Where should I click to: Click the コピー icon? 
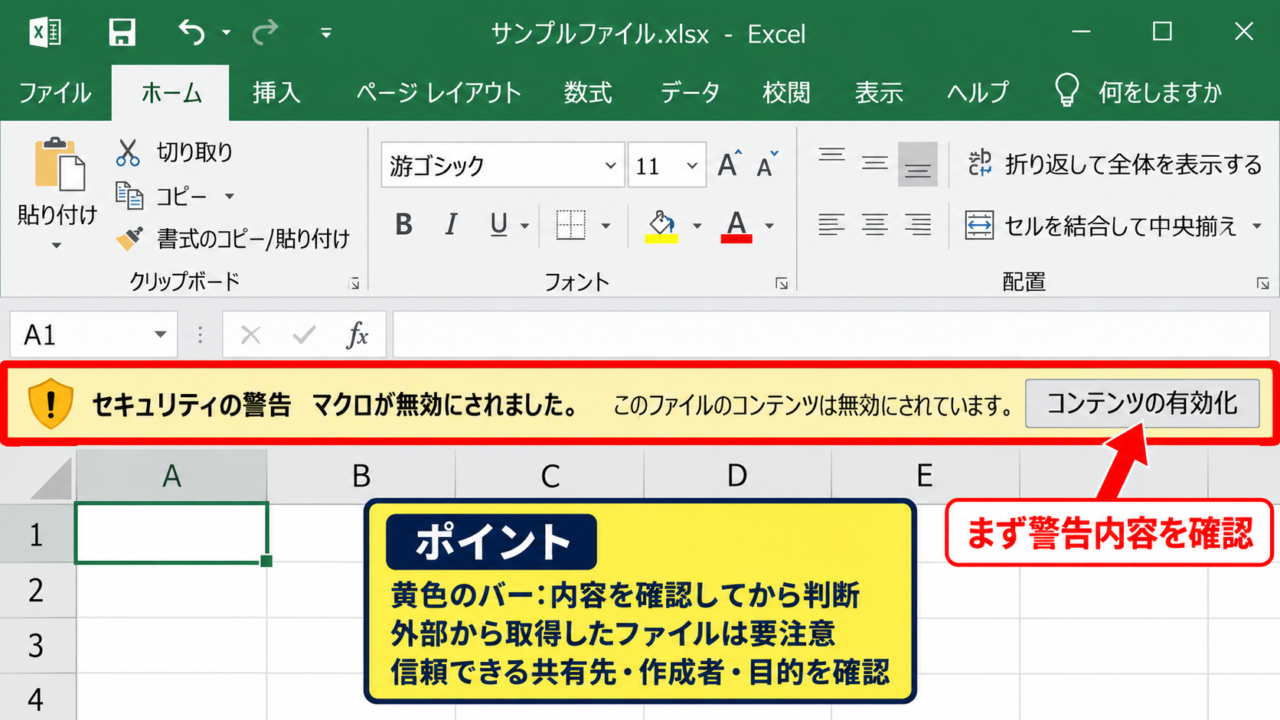pyautogui.click(x=129, y=195)
